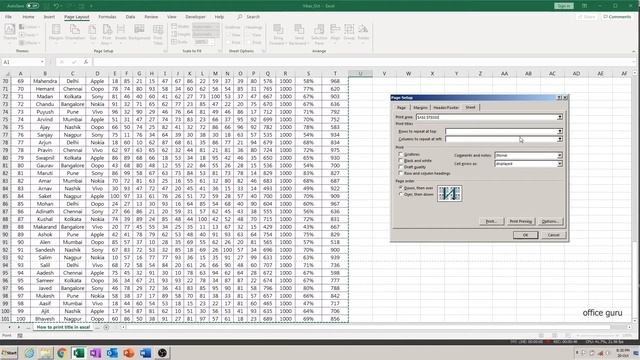Switch to the Page tab in dialog
Viewport: 640px width, 360px height.
(401, 107)
